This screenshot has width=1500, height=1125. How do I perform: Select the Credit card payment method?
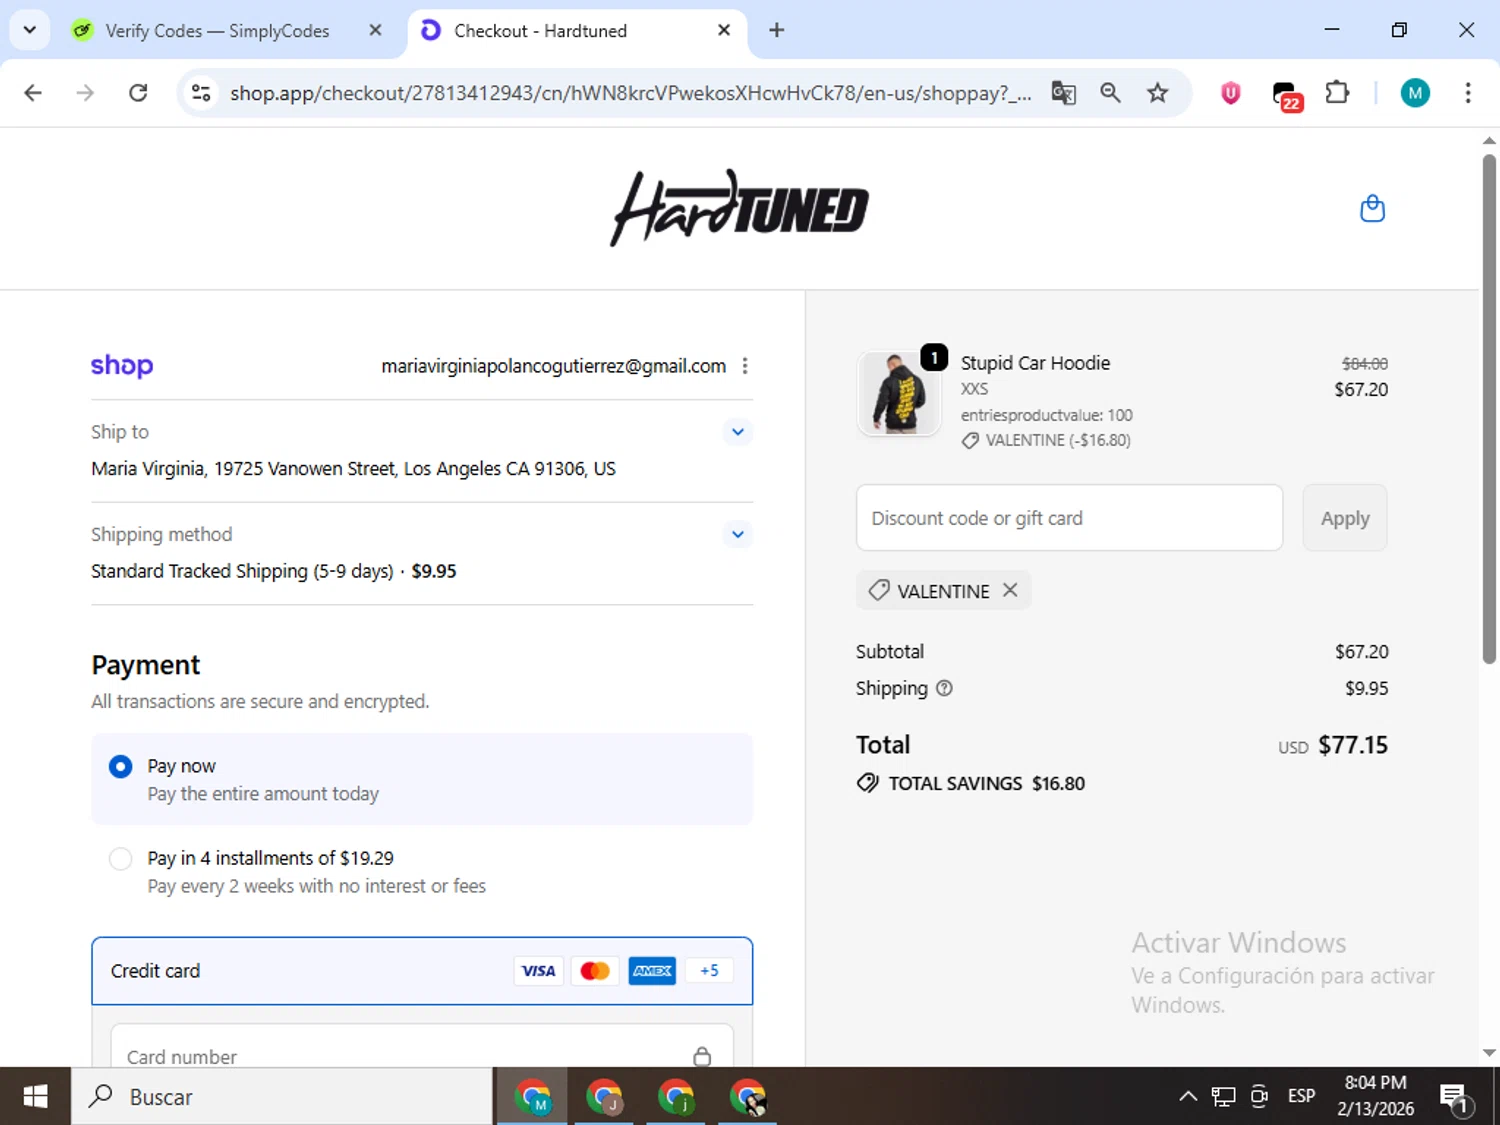[422, 971]
